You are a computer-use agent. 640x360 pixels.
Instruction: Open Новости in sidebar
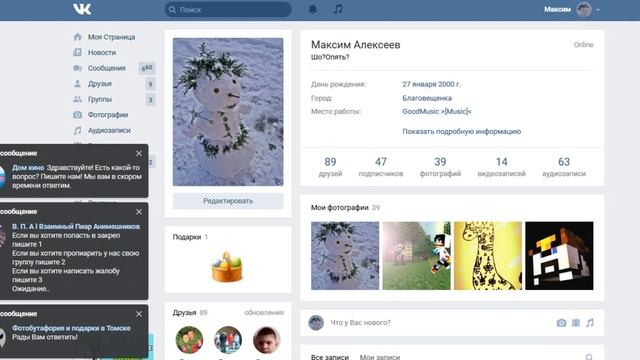(x=102, y=52)
